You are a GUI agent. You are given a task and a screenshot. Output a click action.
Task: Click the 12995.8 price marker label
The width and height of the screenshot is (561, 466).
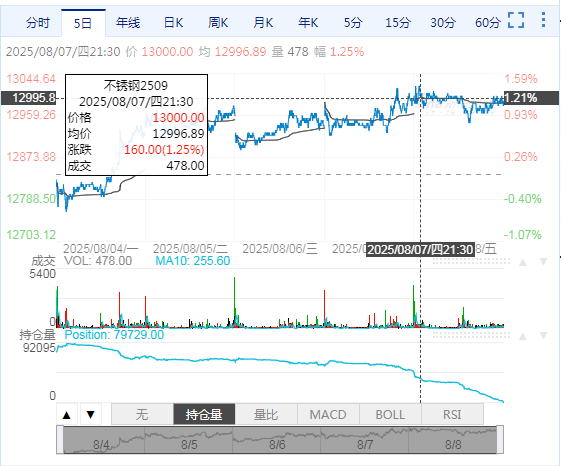pyautogui.click(x=29, y=98)
